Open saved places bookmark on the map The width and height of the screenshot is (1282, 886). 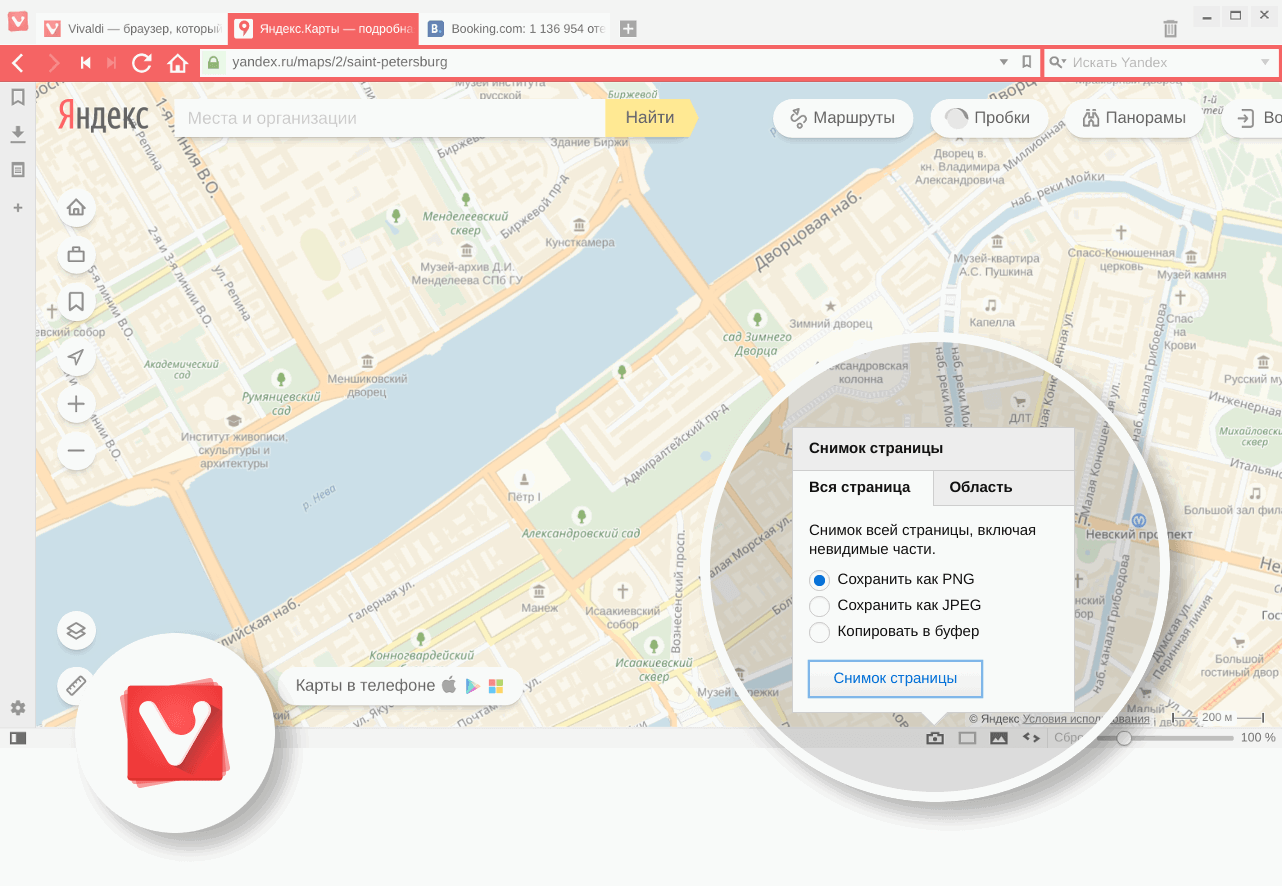click(x=76, y=302)
